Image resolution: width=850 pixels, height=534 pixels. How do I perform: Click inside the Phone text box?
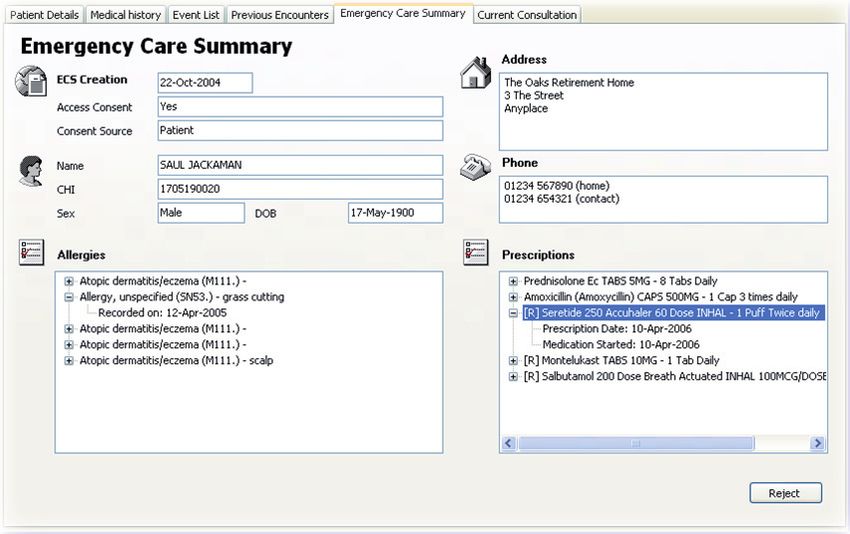click(664, 200)
